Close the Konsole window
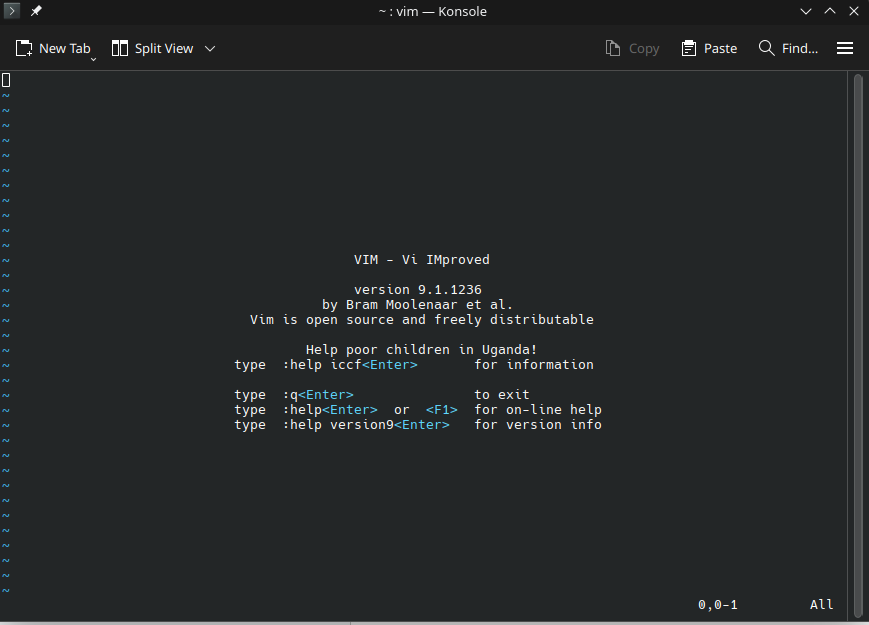 854,11
